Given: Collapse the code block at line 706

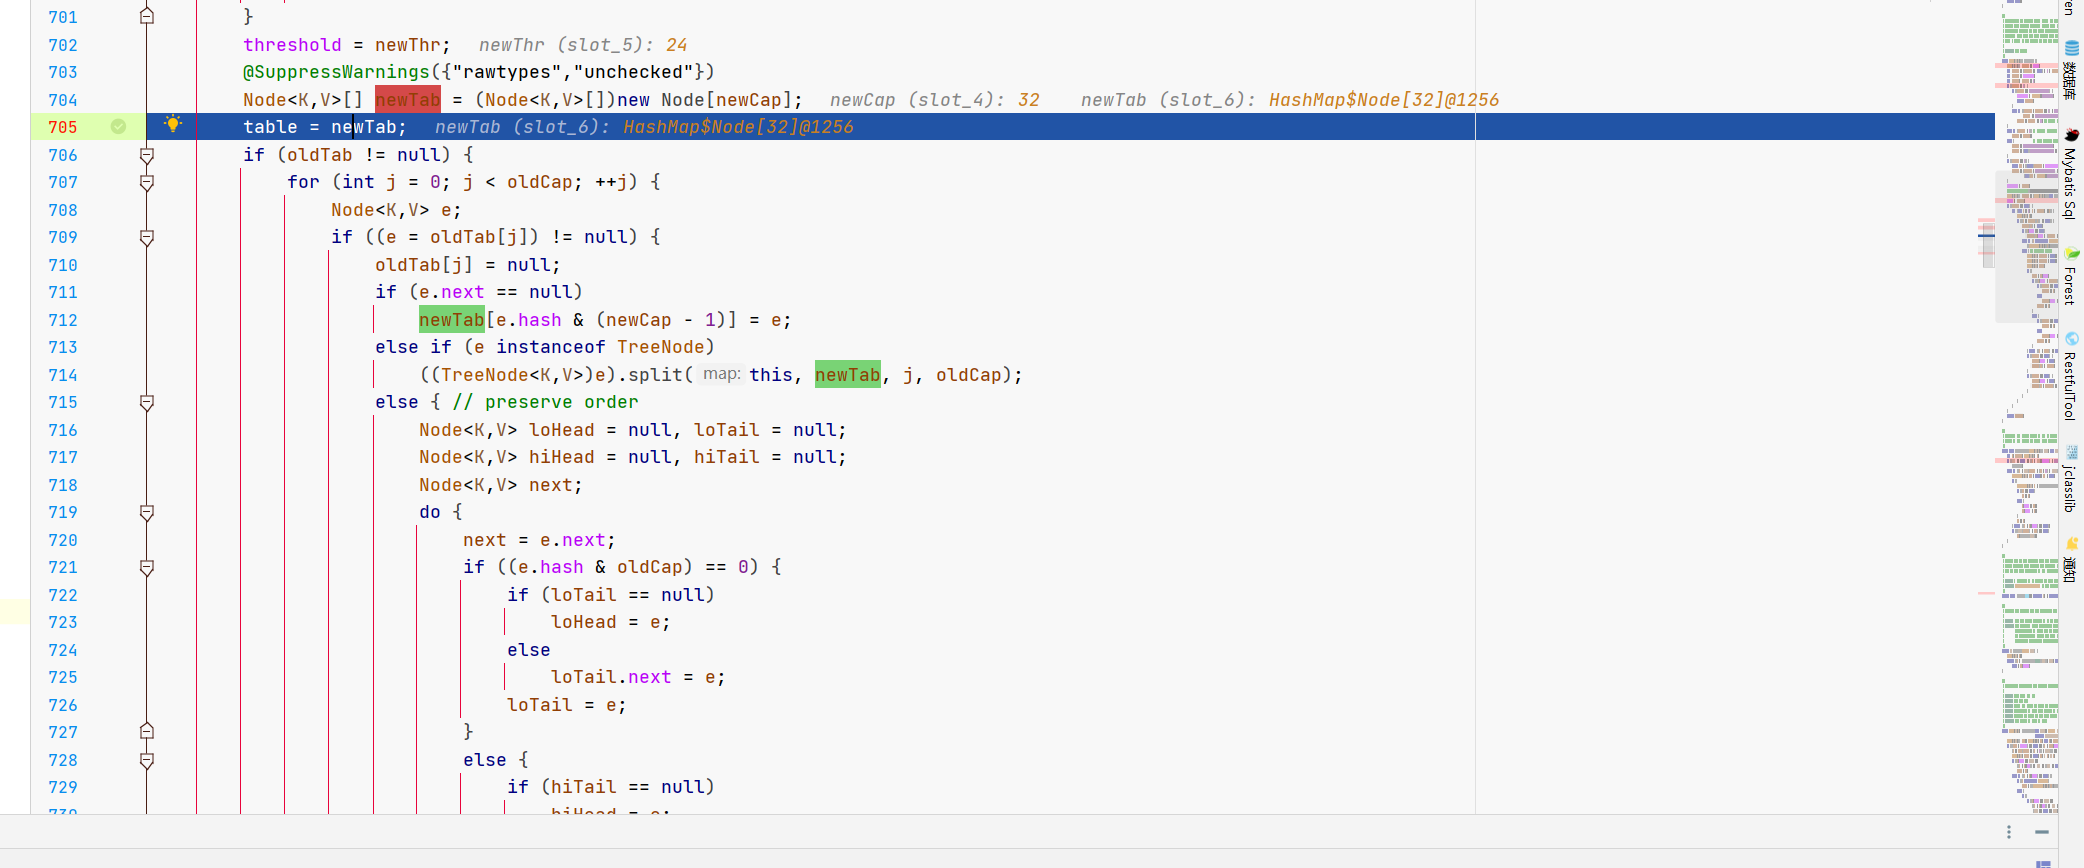Looking at the screenshot, I should 147,155.
